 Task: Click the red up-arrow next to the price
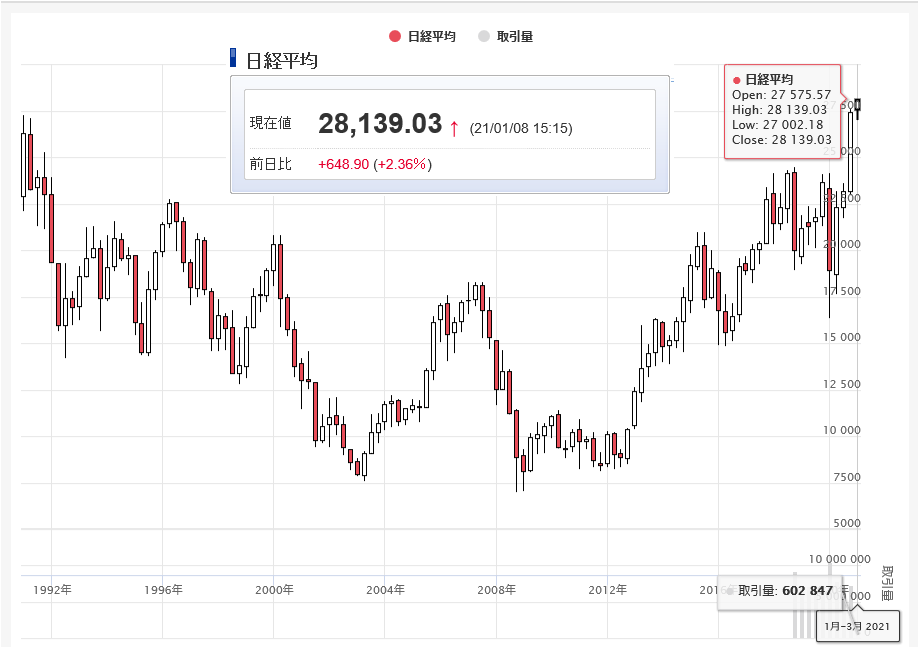click(x=454, y=128)
